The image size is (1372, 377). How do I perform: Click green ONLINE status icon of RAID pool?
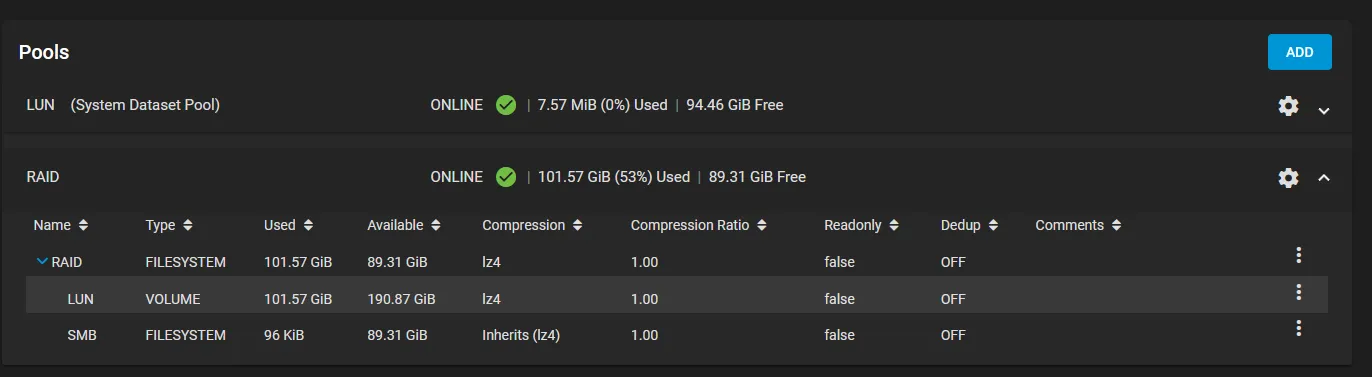[x=506, y=177]
